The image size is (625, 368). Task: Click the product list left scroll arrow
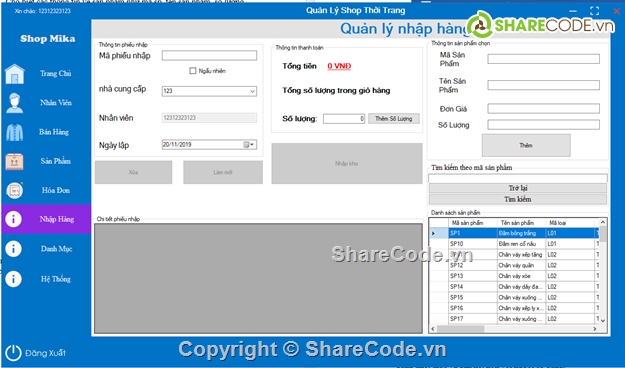(433, 329)
